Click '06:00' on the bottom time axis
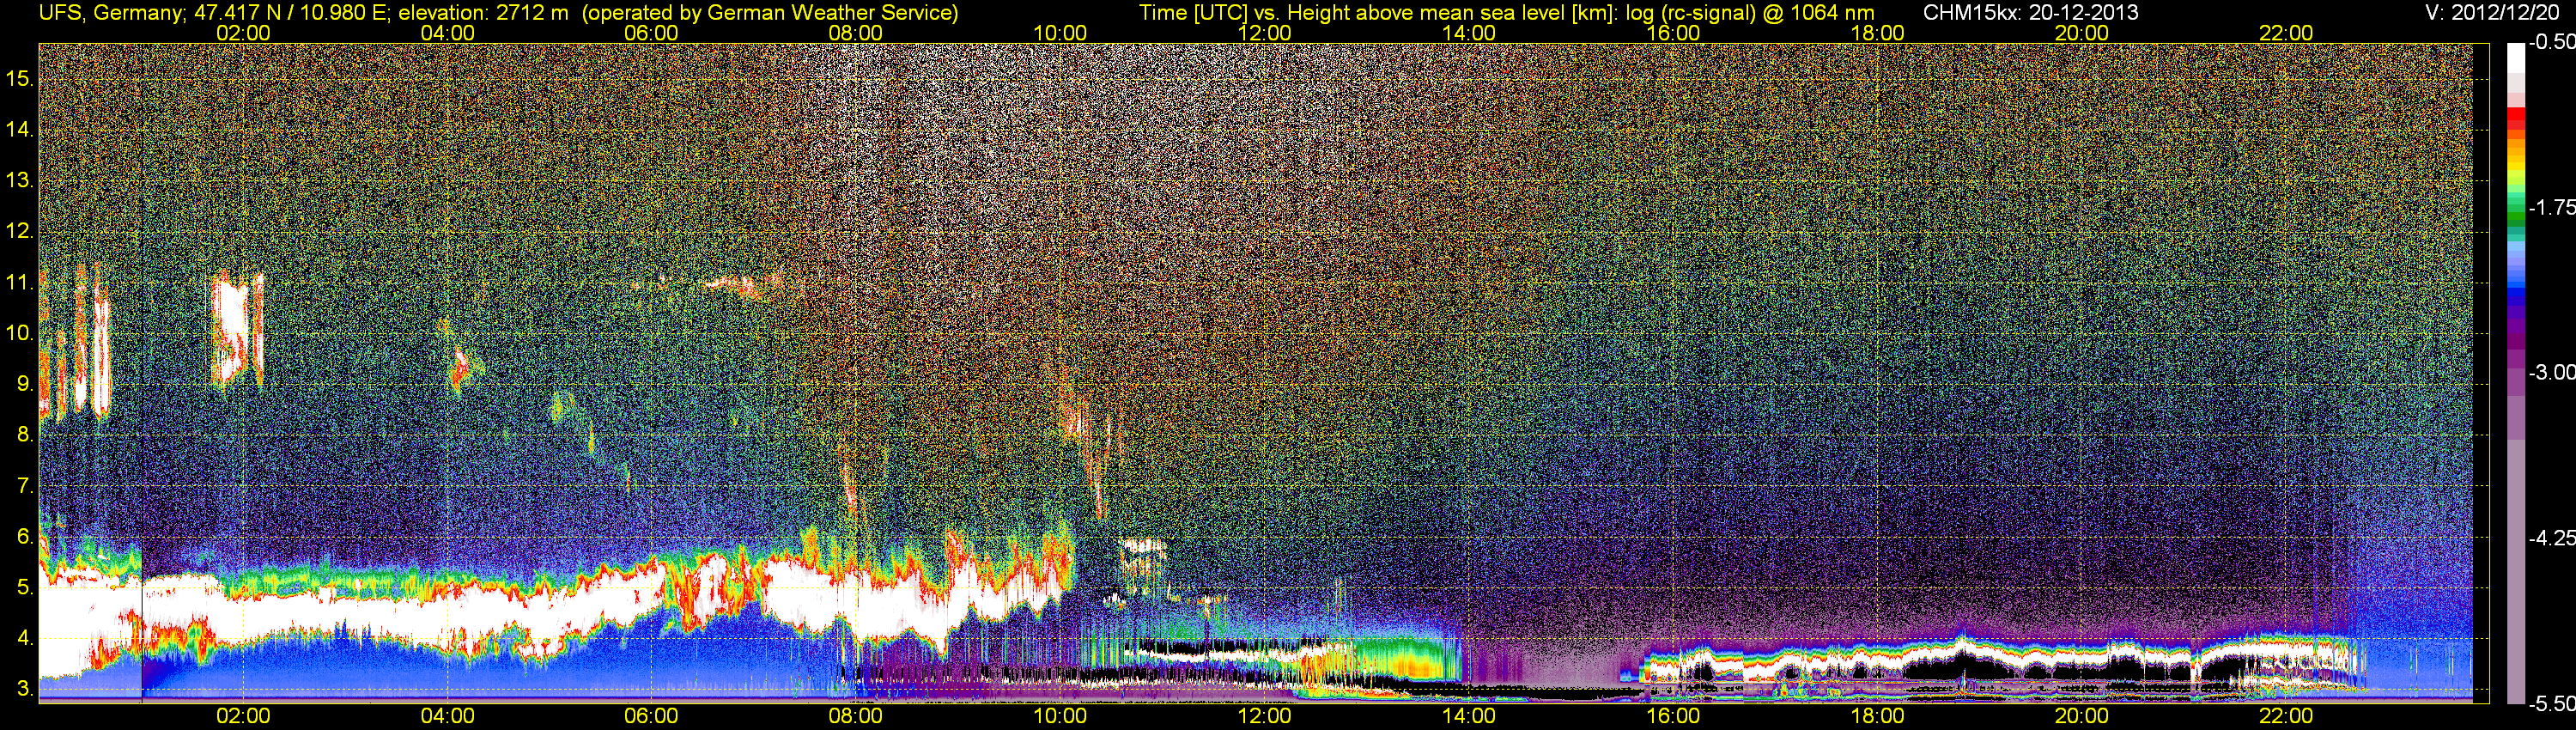The height and width of the screenshot is (730, 2576). [651, 716]
